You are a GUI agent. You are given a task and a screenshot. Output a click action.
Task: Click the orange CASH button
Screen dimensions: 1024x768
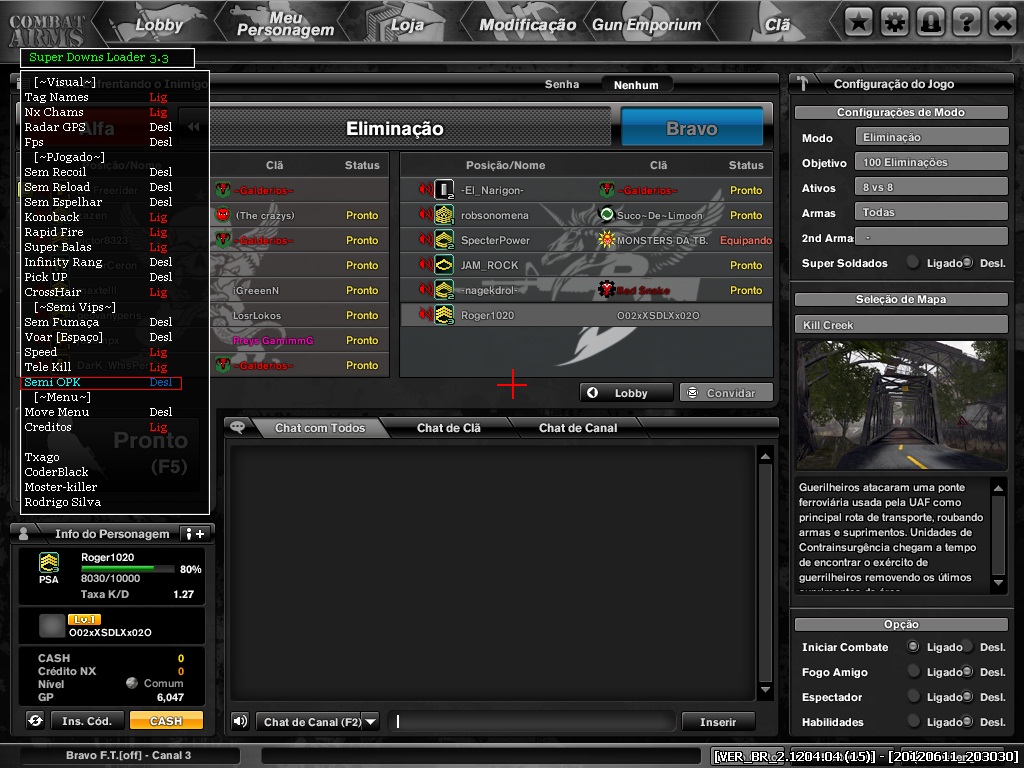click(168, 720)
